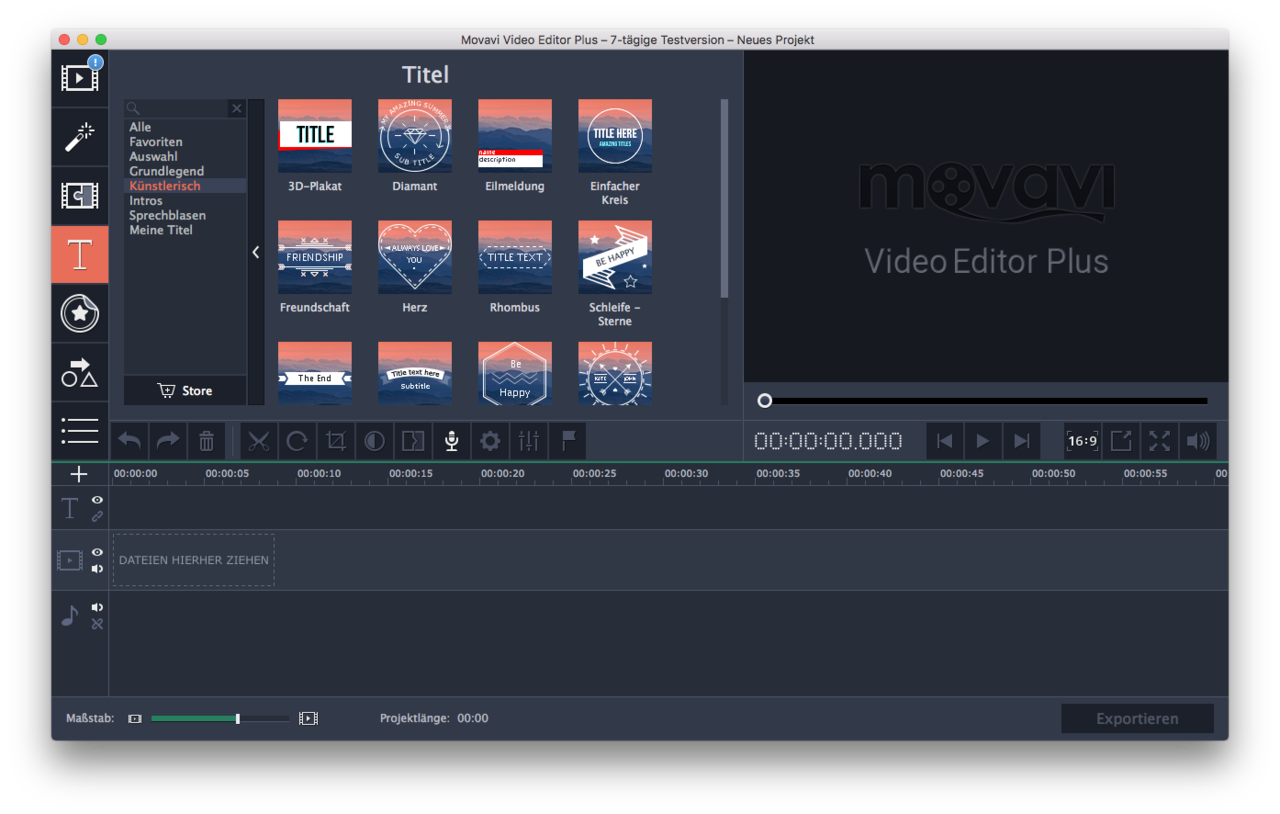Skip to next frame button
The width and height of the screenshot is (1280, 814).
1021,441
